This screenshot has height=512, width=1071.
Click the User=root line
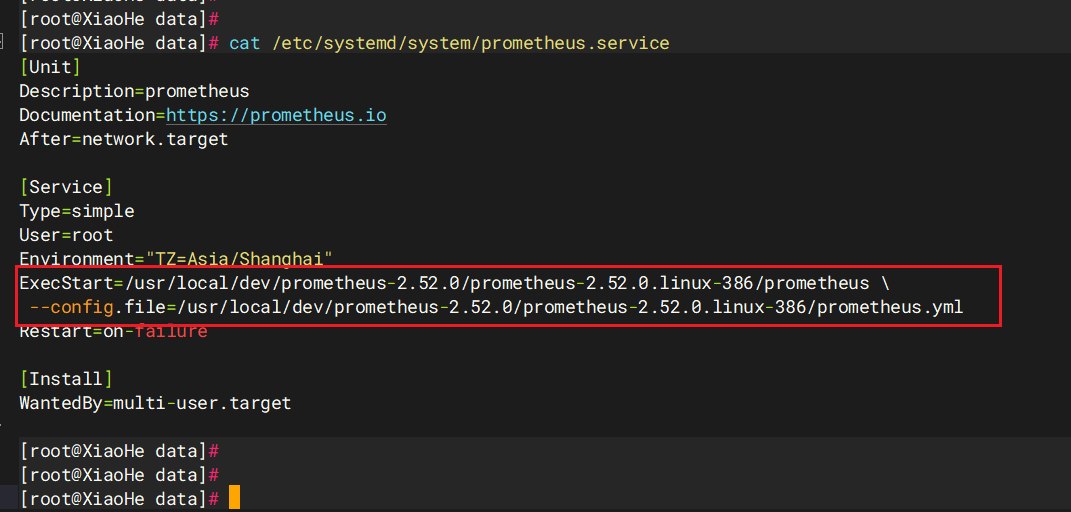(66, 236)
